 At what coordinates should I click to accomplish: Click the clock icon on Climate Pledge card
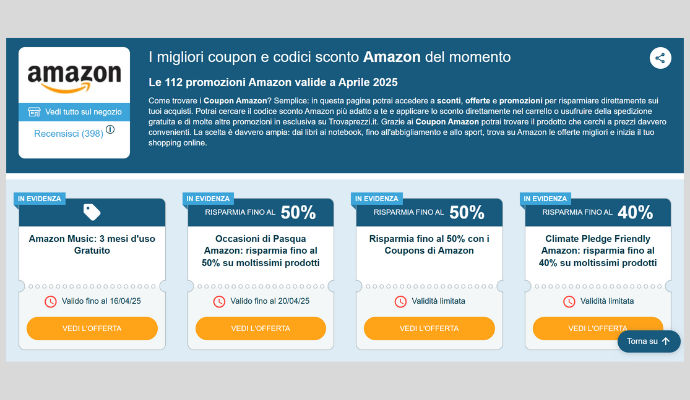pyautogui.click(x=569, y=301)
